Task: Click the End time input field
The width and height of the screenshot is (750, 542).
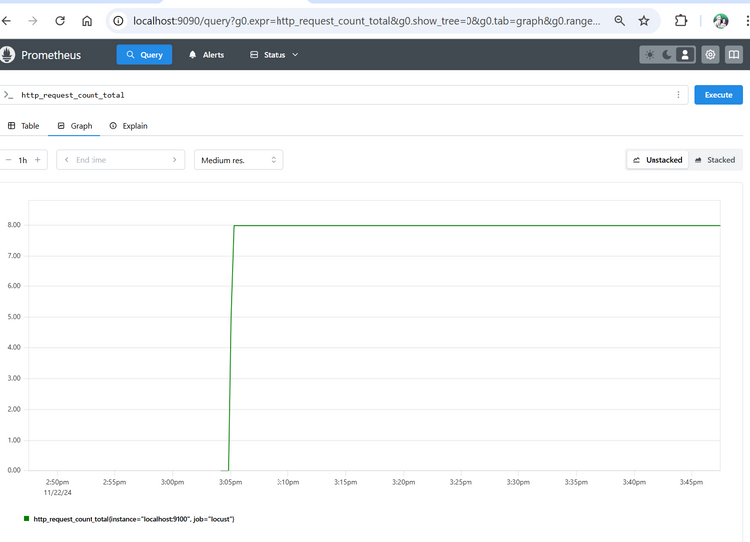Action: pos(120,160)
